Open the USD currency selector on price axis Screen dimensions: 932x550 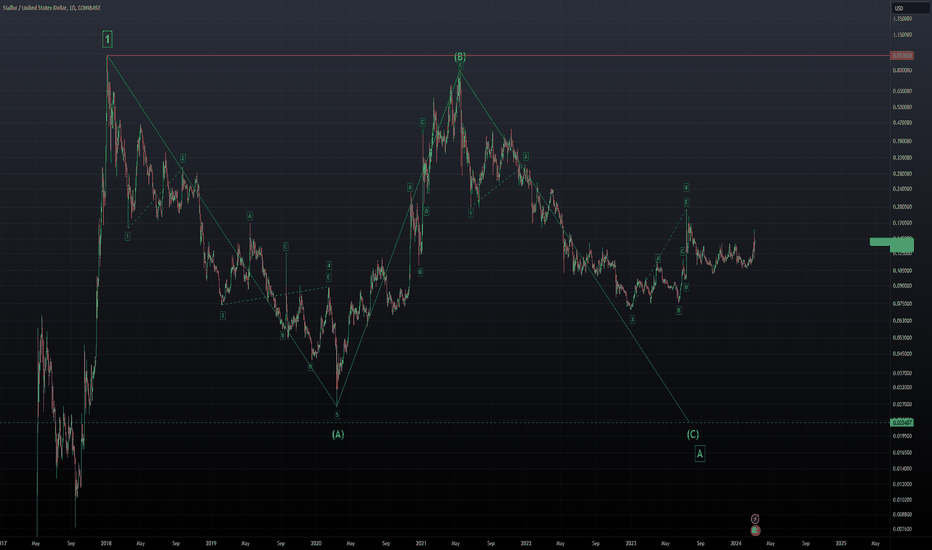[x=911, y=8]
